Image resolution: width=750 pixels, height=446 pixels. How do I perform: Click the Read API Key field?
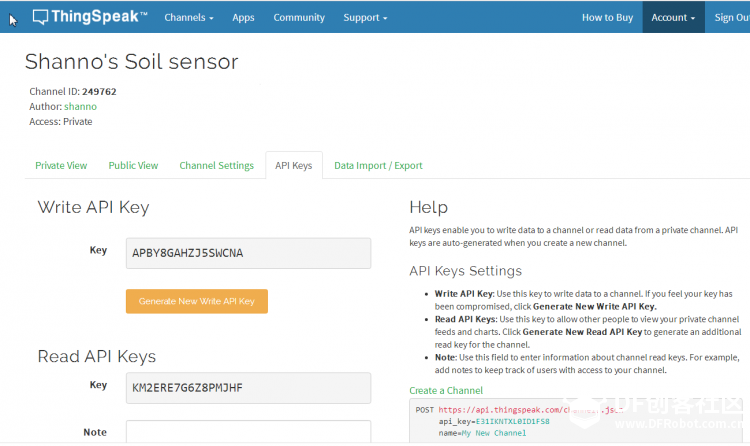(x=248, y=388)
